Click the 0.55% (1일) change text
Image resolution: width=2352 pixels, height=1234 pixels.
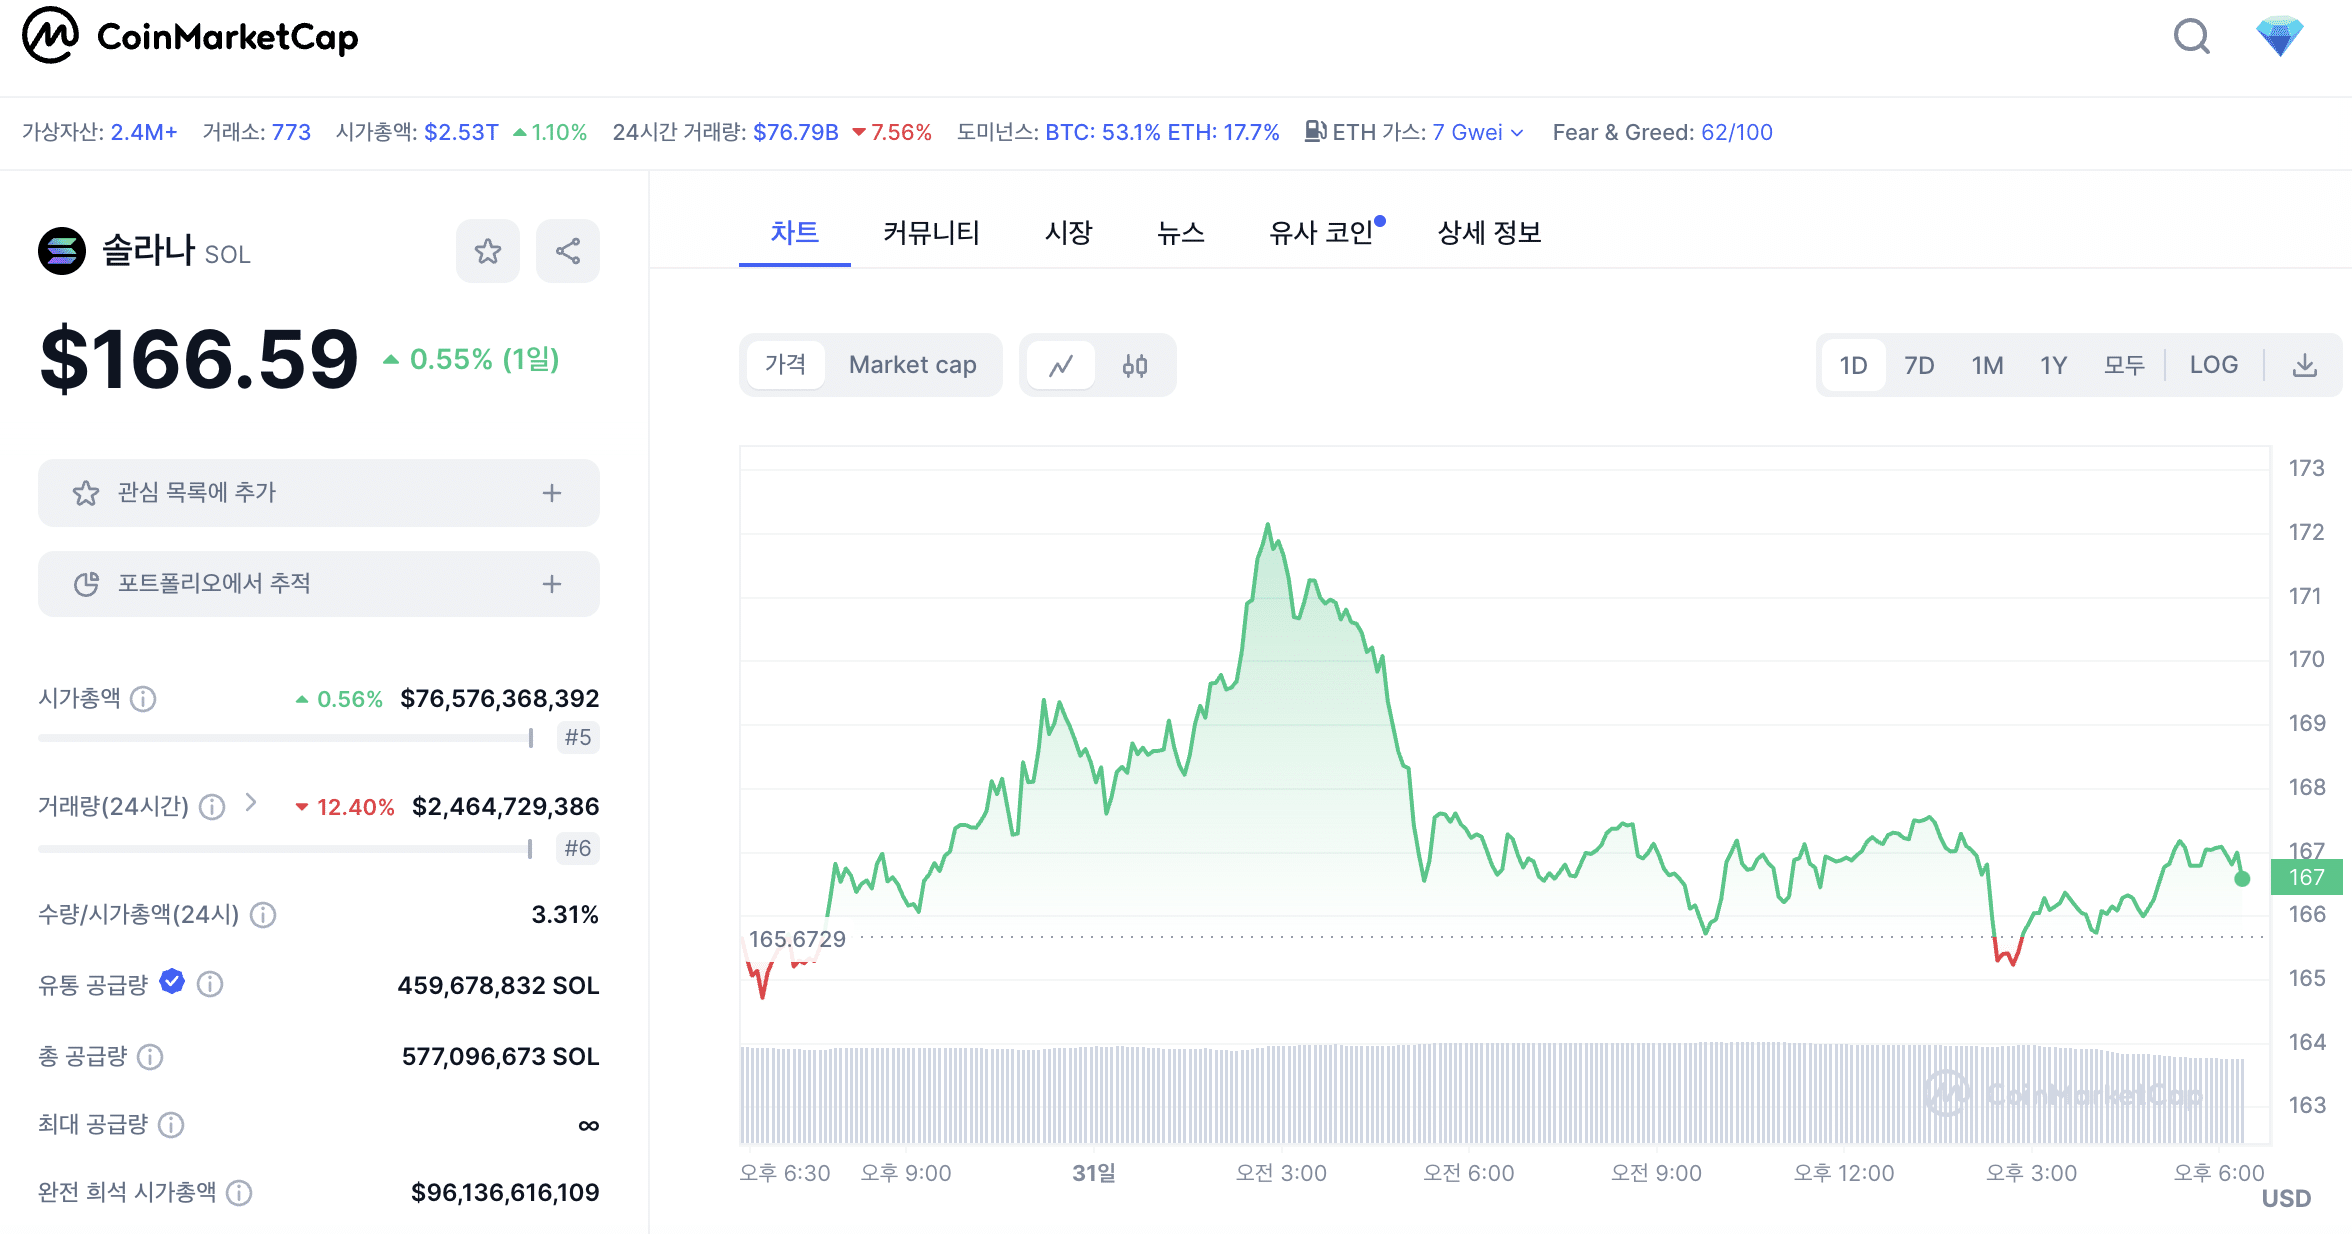(x=484, y=359)
